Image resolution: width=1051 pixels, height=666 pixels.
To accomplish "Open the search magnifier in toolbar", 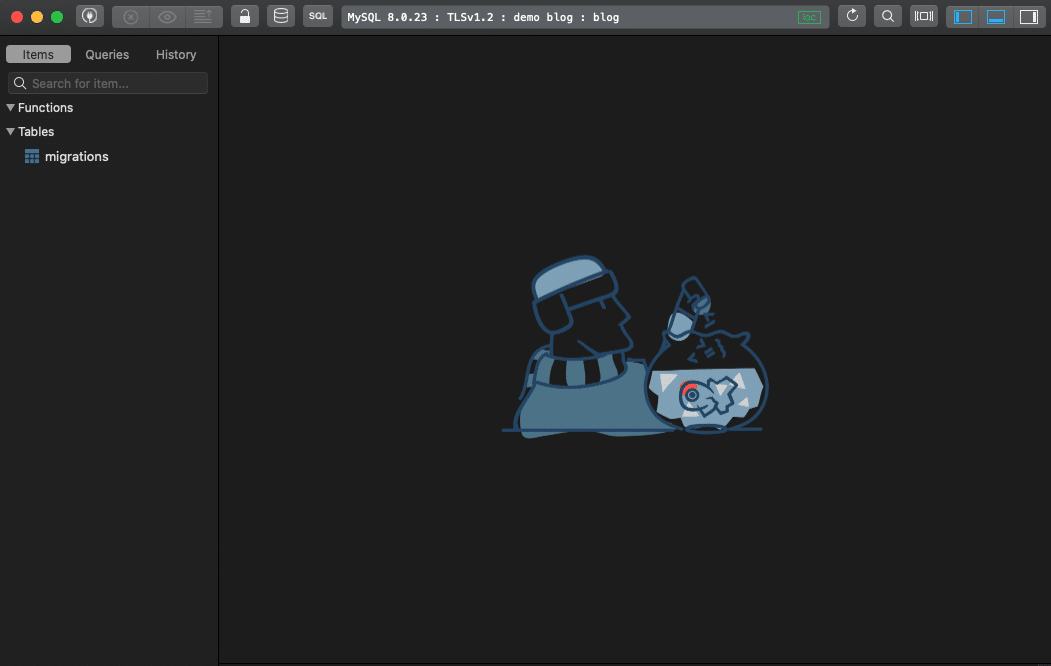I will point(887,16).
